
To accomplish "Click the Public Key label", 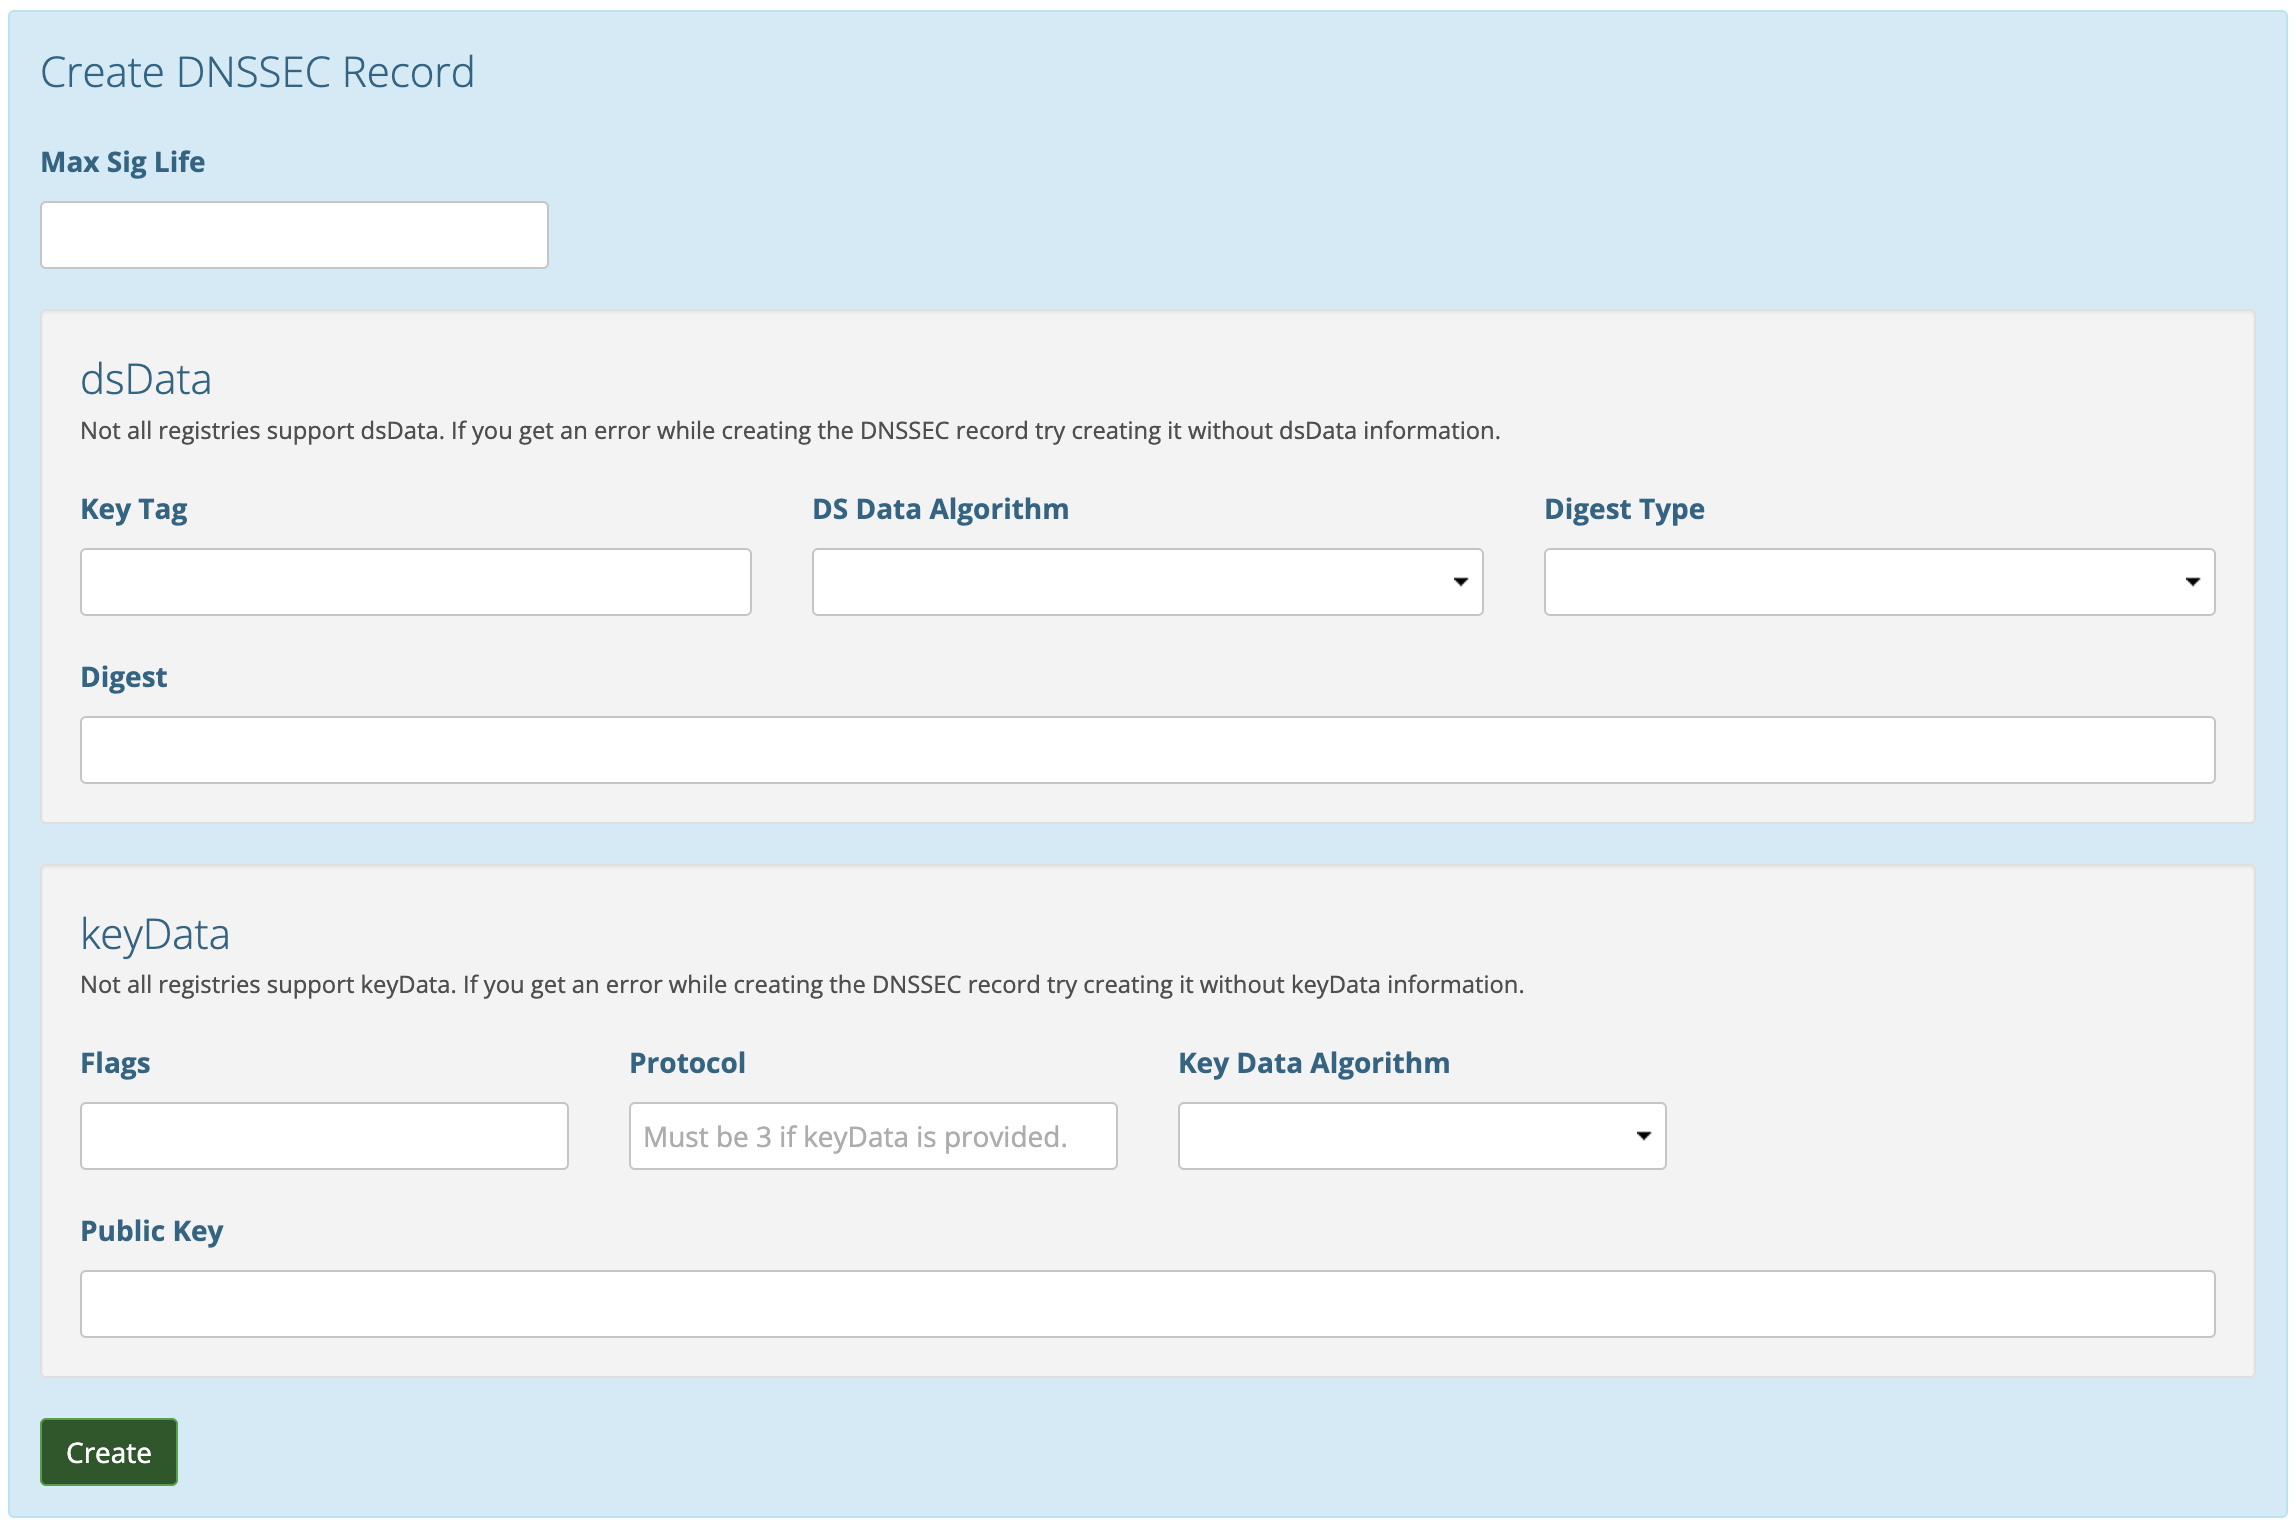I will coord(151,1231).
